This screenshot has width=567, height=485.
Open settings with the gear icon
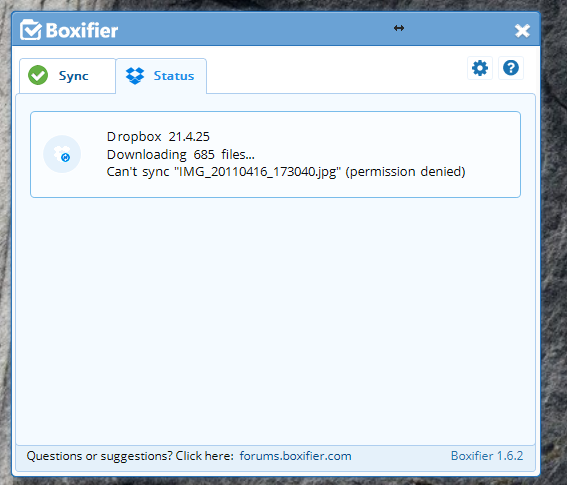480,68
